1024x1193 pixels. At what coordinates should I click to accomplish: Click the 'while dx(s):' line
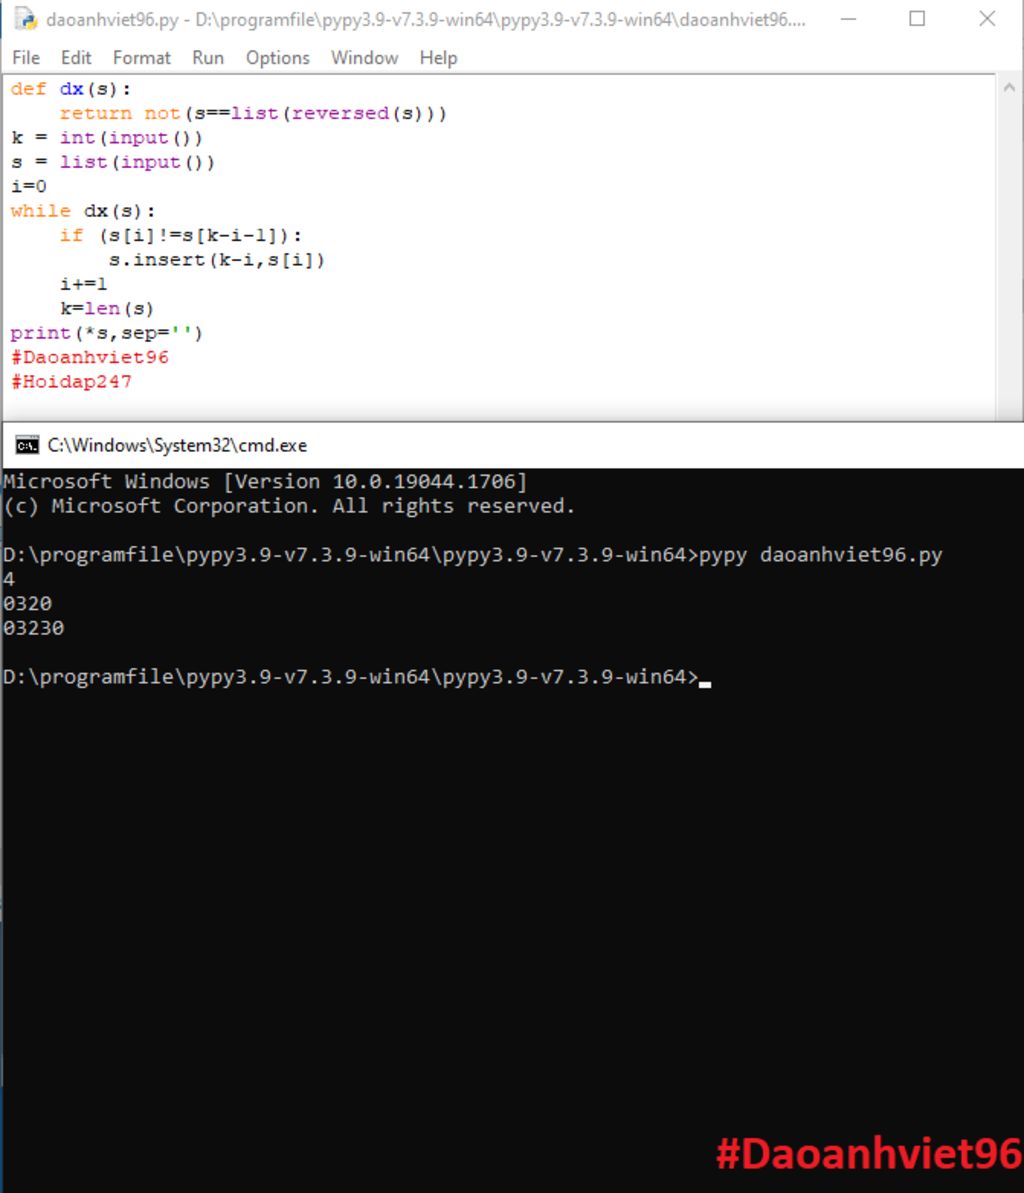click(x=83, y=211)
